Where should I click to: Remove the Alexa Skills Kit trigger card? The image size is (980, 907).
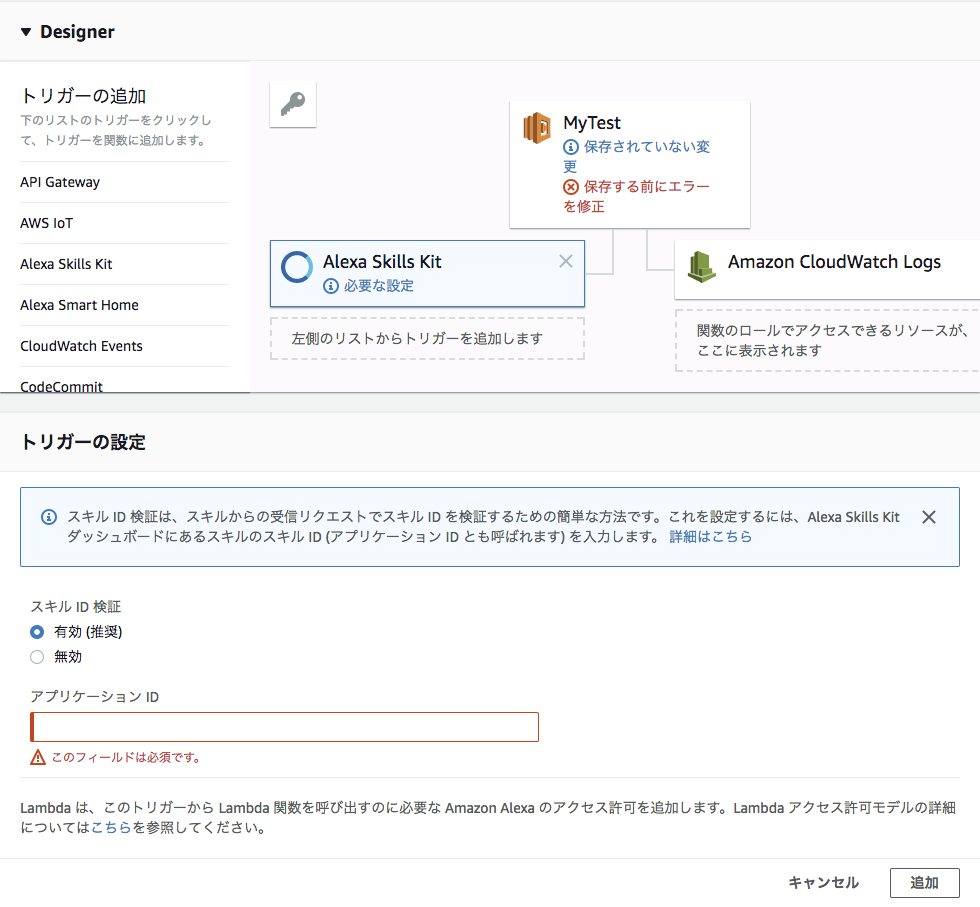click(x=566, y=261)
